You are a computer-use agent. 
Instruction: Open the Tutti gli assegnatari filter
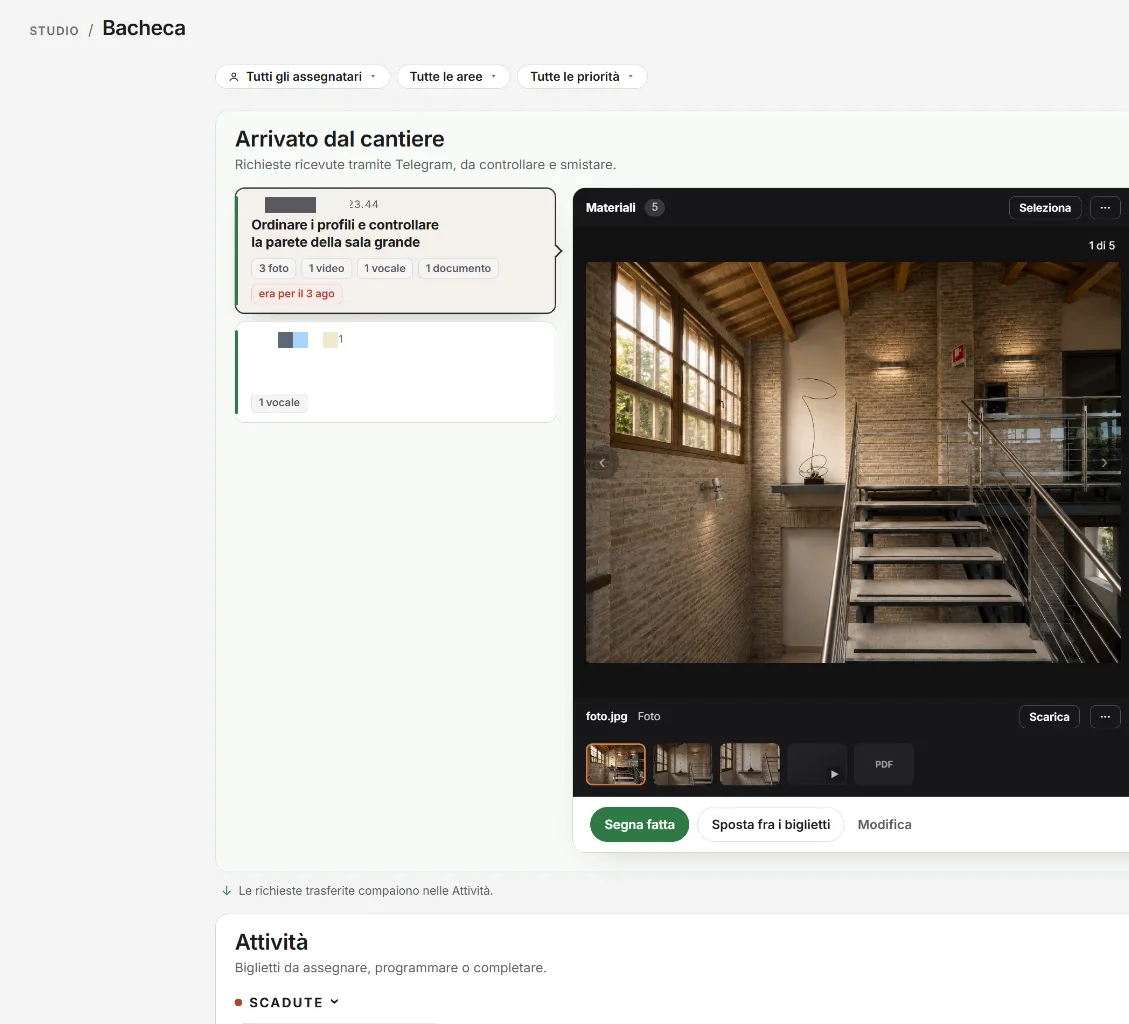(x=302, y=76)
